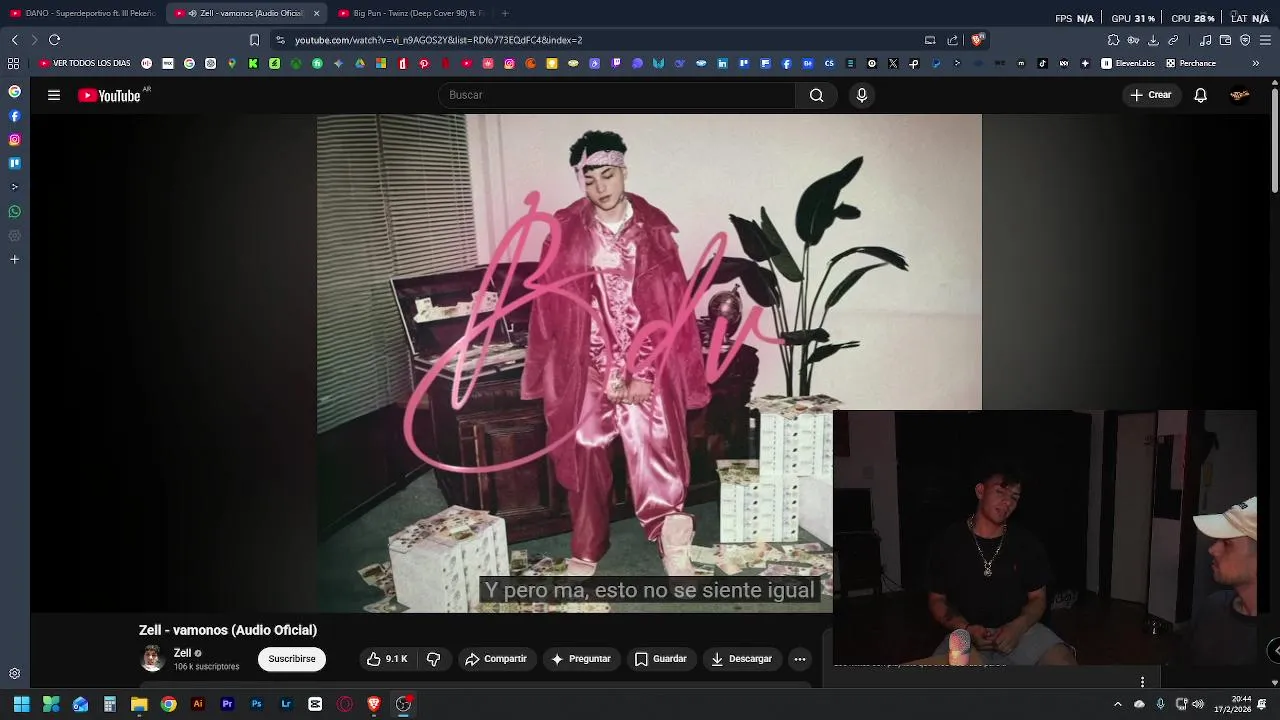The width and height of the screenshot is (1280, 720).
Task: Open Facebook from the sidebar
Action: 14,116
